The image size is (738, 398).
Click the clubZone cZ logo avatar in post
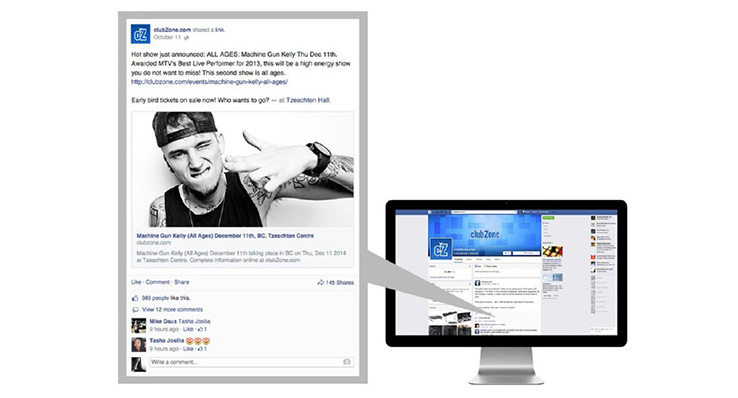(x=140, y=34)
